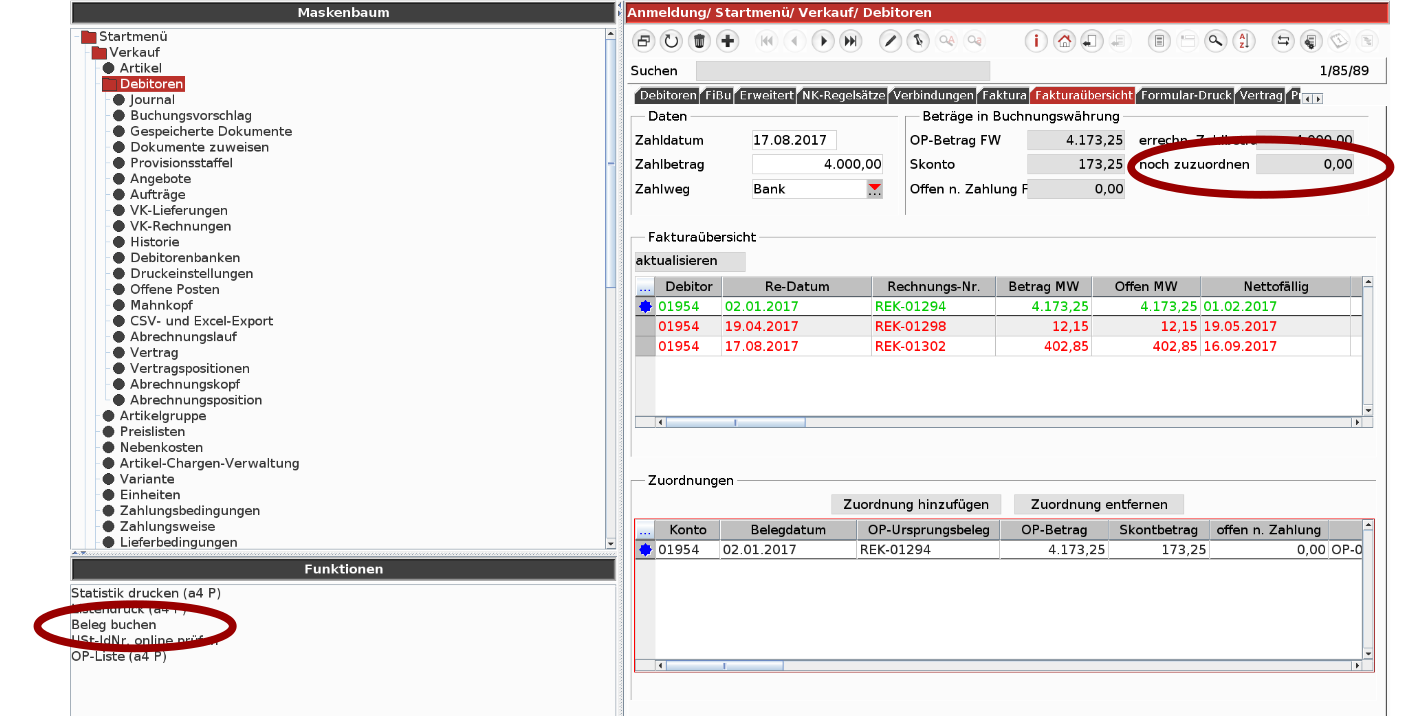Image resolution: width=1402 pixels, height=718 pixels.
Task: Switch to the Faktura tab
Action: pyautogui.click(x=1003, y=96)
